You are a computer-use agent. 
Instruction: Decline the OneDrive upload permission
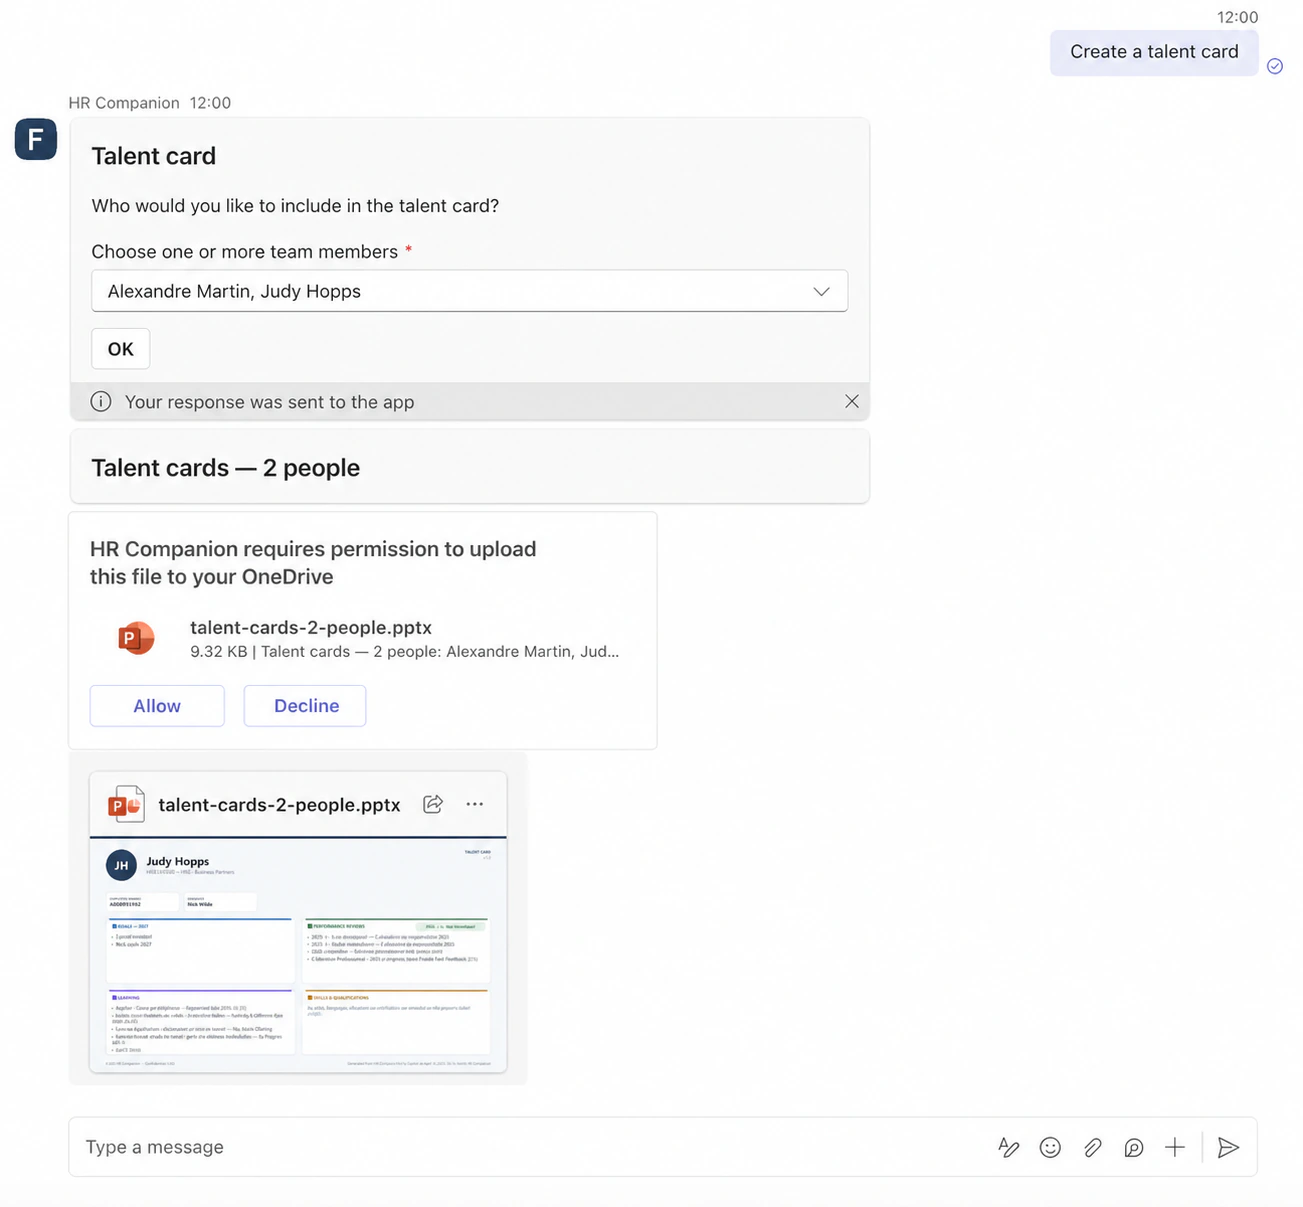point(305,706)
